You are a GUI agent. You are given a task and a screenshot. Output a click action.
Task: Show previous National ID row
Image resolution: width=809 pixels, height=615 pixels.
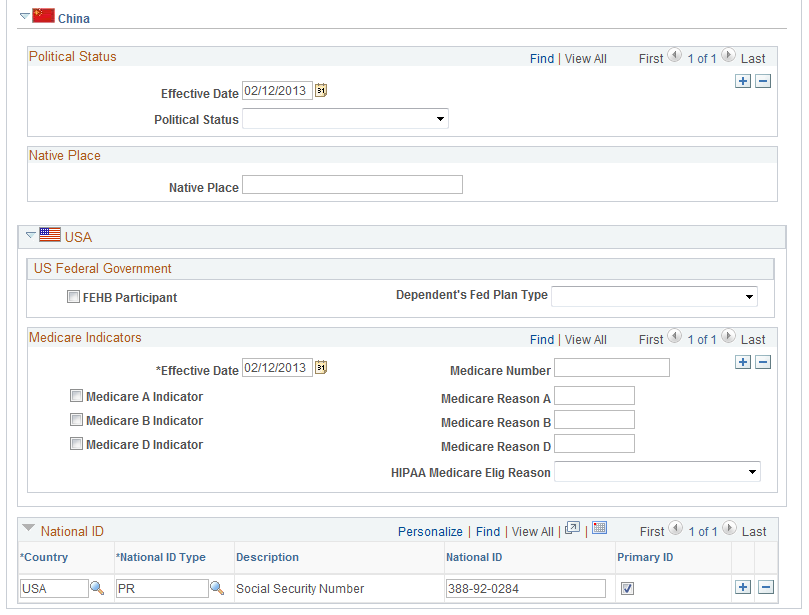675,528
